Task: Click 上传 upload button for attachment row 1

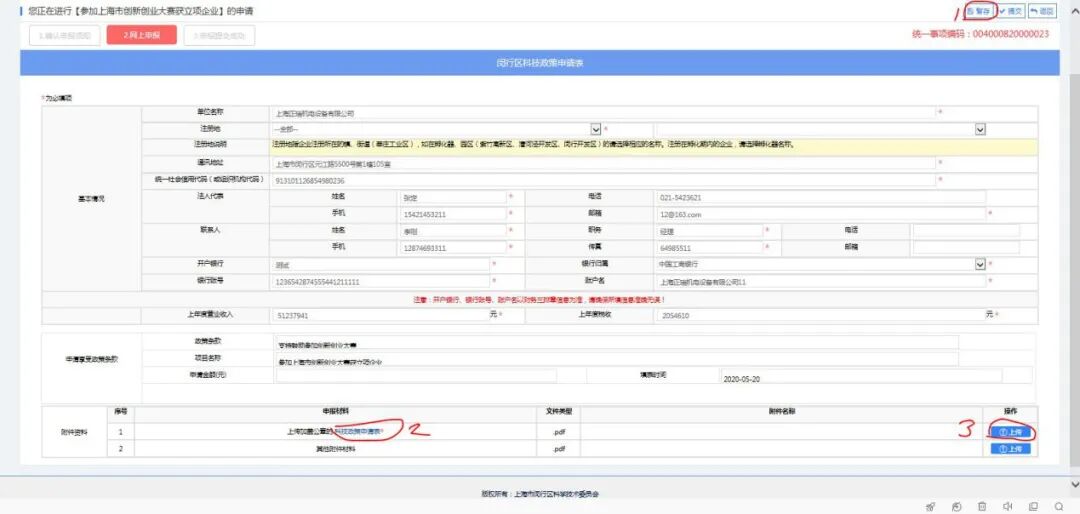Action: point(1010,432)
